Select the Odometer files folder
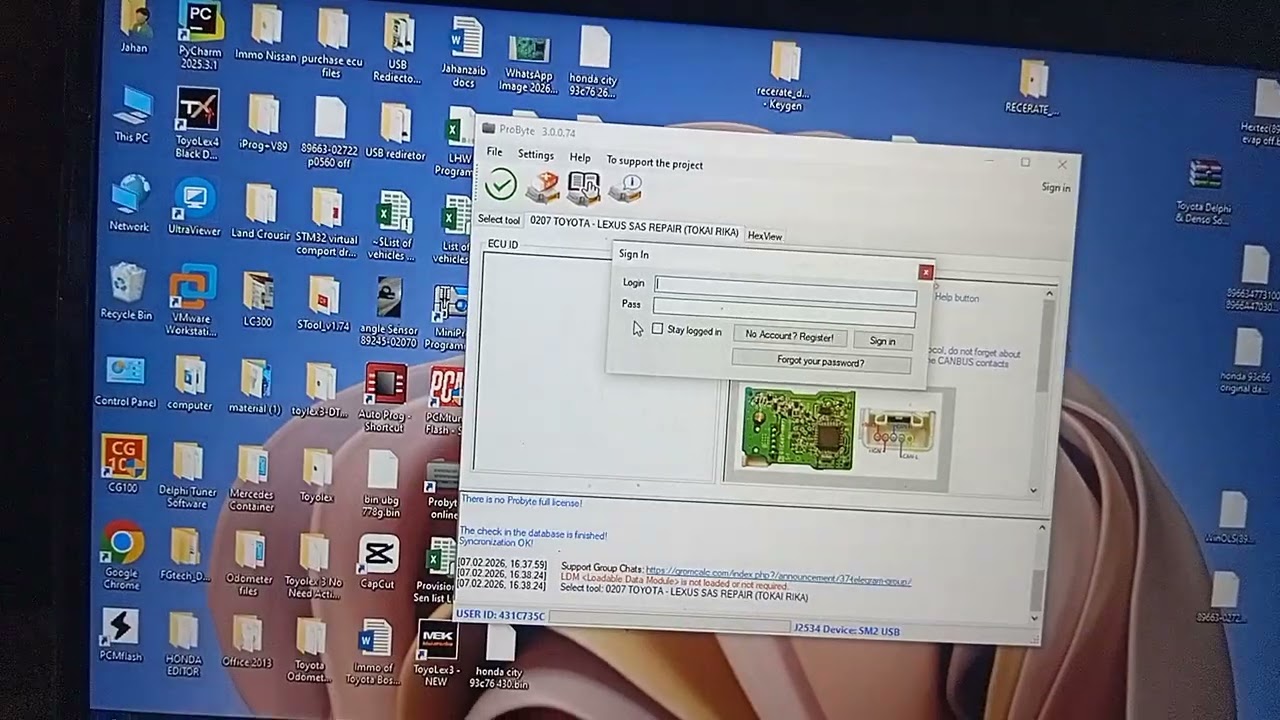The image size is (1280, 720). (249, 564)
